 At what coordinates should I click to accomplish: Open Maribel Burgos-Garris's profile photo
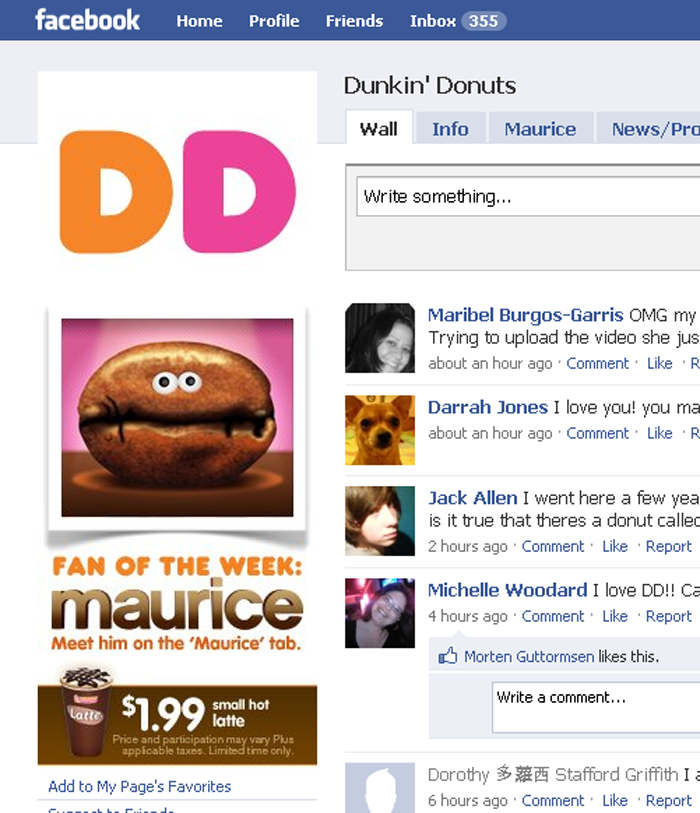tap(380, 338)
